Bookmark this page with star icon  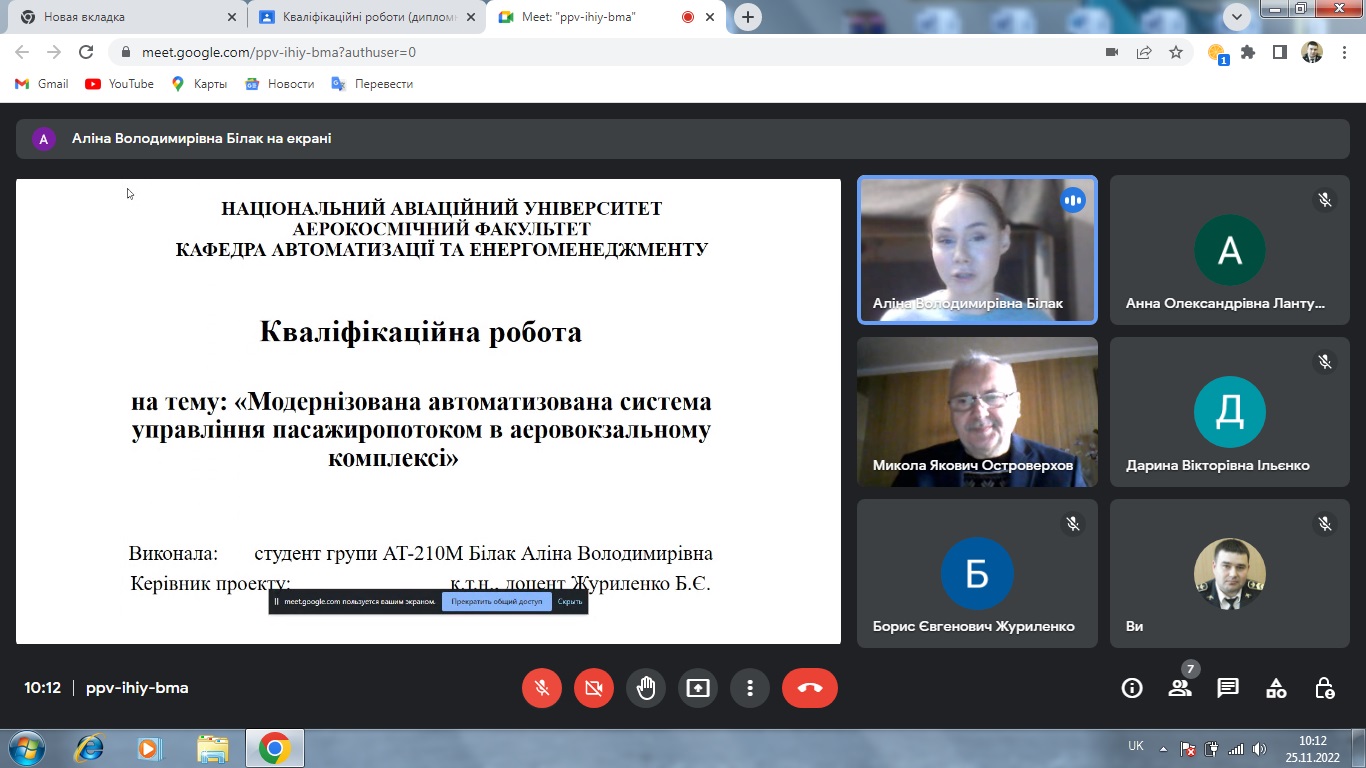(1176, 53)
